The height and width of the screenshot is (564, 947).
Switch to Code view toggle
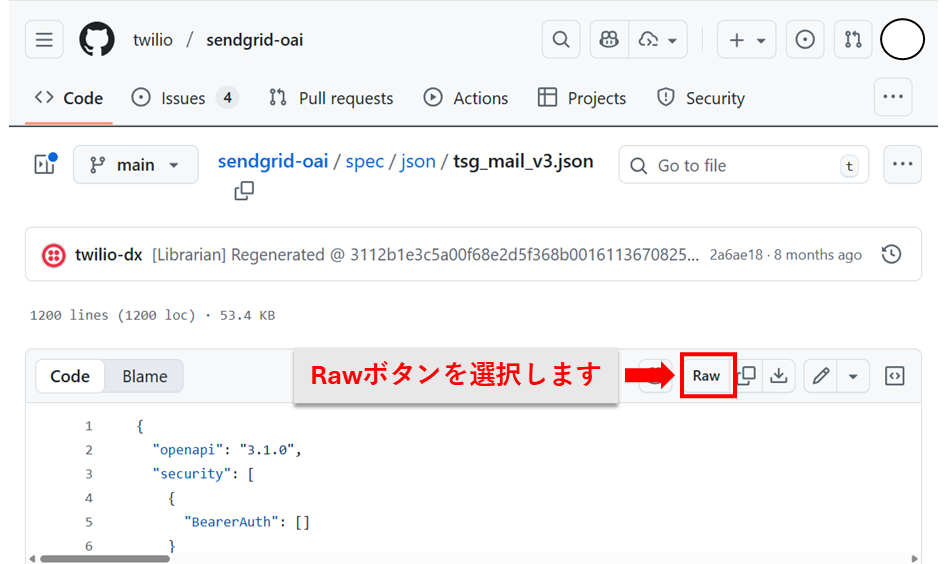coord(70,376)
